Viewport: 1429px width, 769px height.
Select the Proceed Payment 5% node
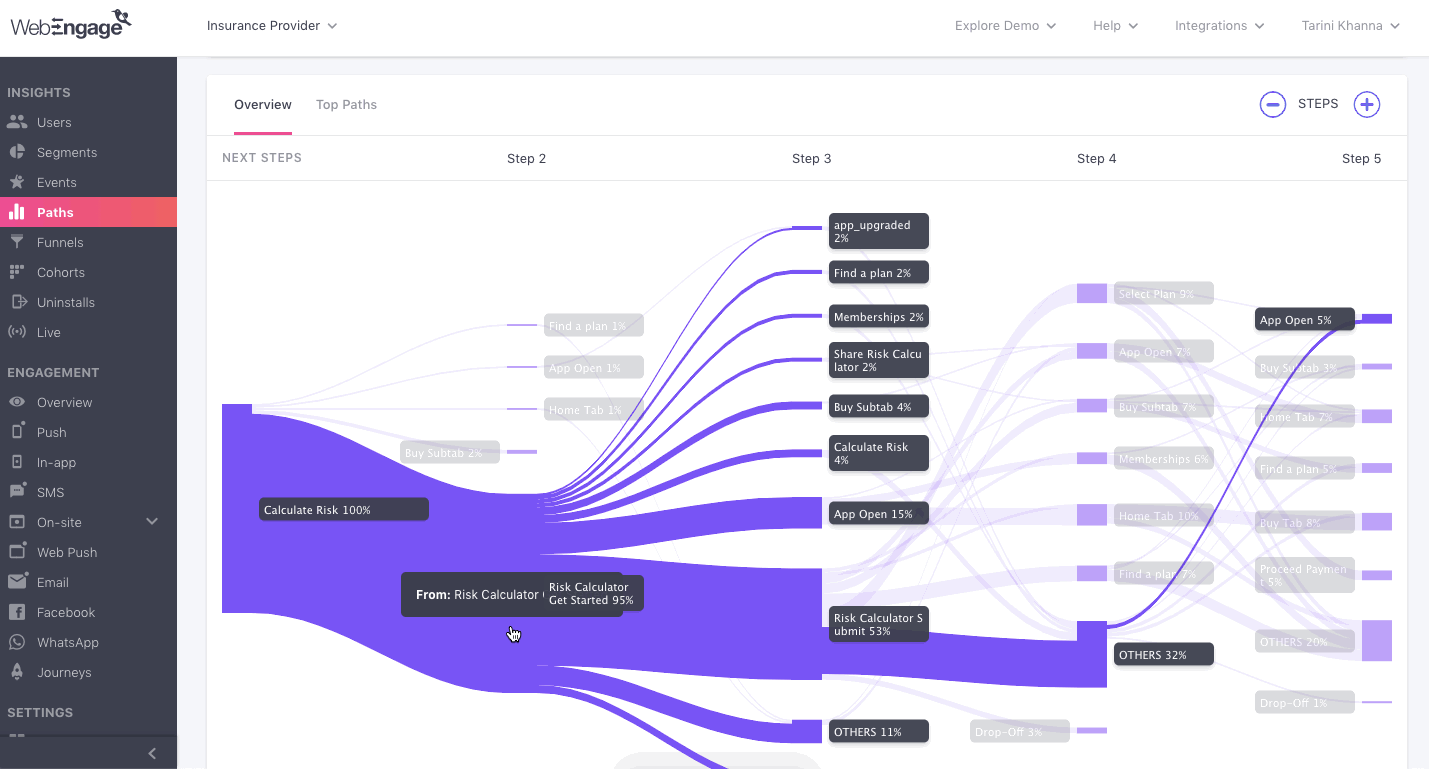1305,575
